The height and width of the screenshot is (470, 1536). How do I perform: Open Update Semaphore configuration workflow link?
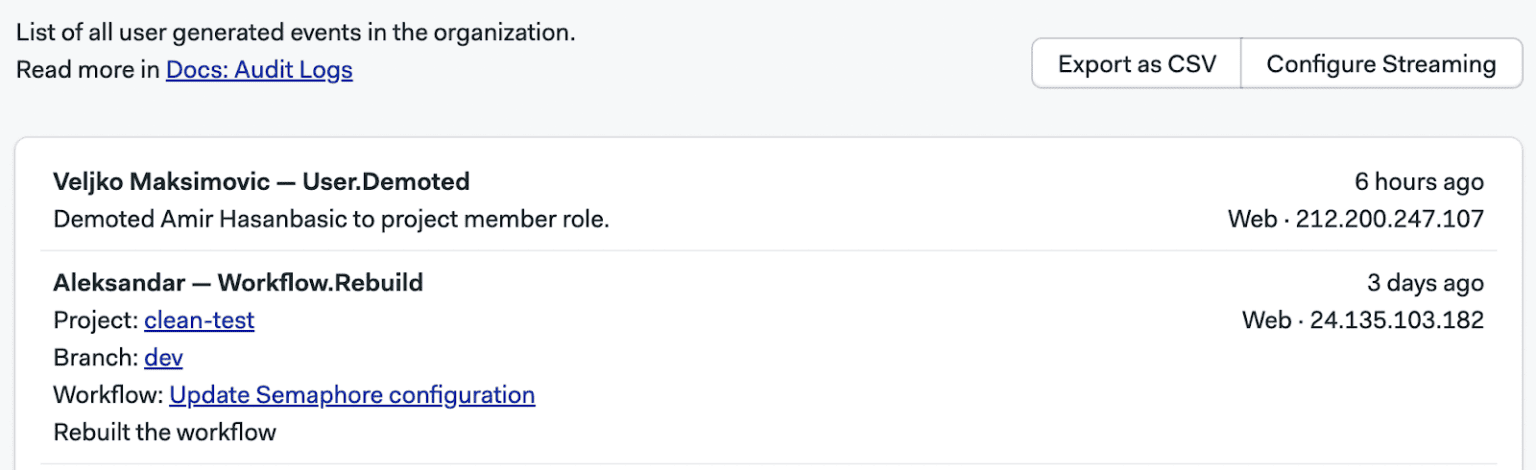coord(352,395)
